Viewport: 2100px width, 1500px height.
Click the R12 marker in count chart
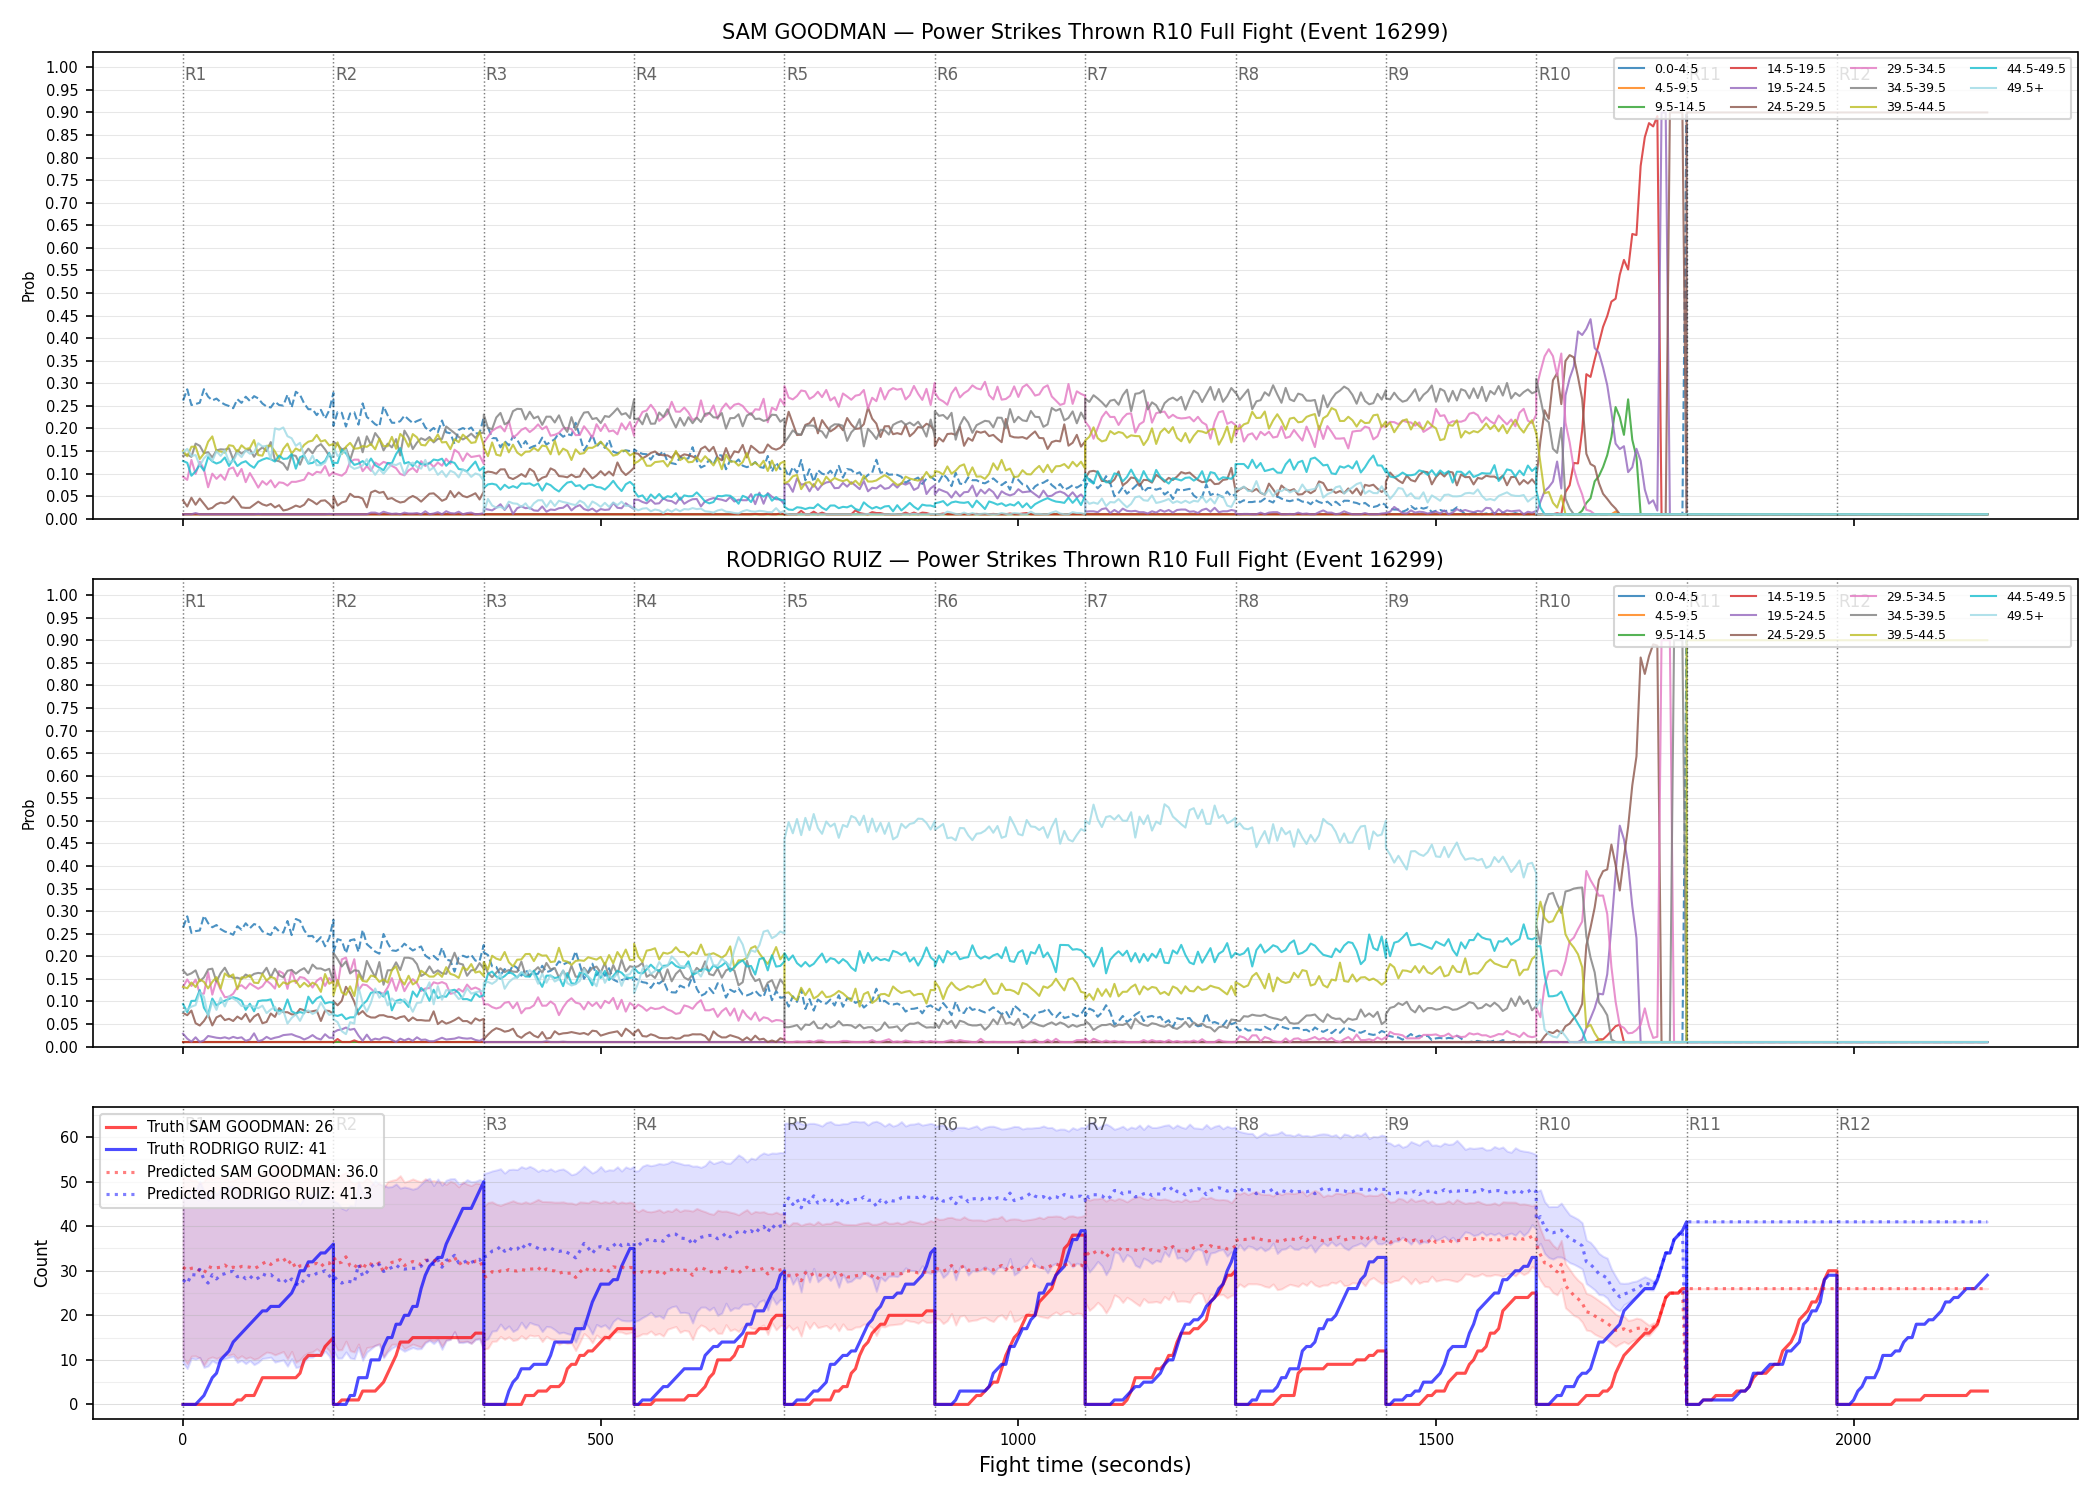click(1854, 1124)
